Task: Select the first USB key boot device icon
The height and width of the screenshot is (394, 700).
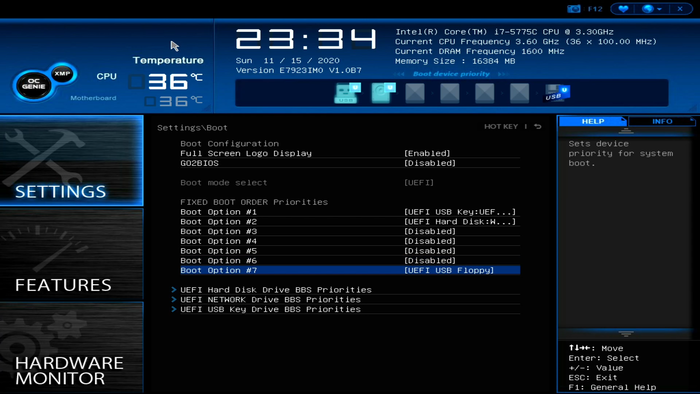Action: (x=347, y=93)
